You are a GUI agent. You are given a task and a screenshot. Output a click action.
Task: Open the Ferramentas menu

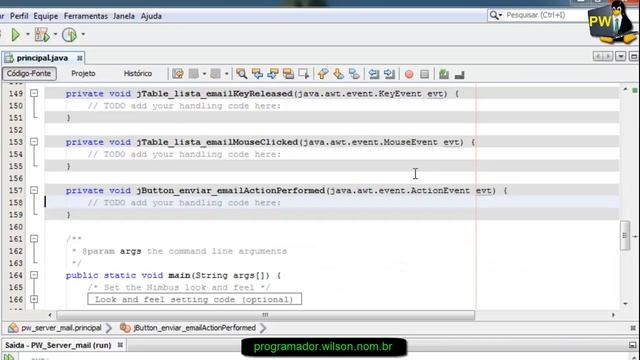[86, 16]
